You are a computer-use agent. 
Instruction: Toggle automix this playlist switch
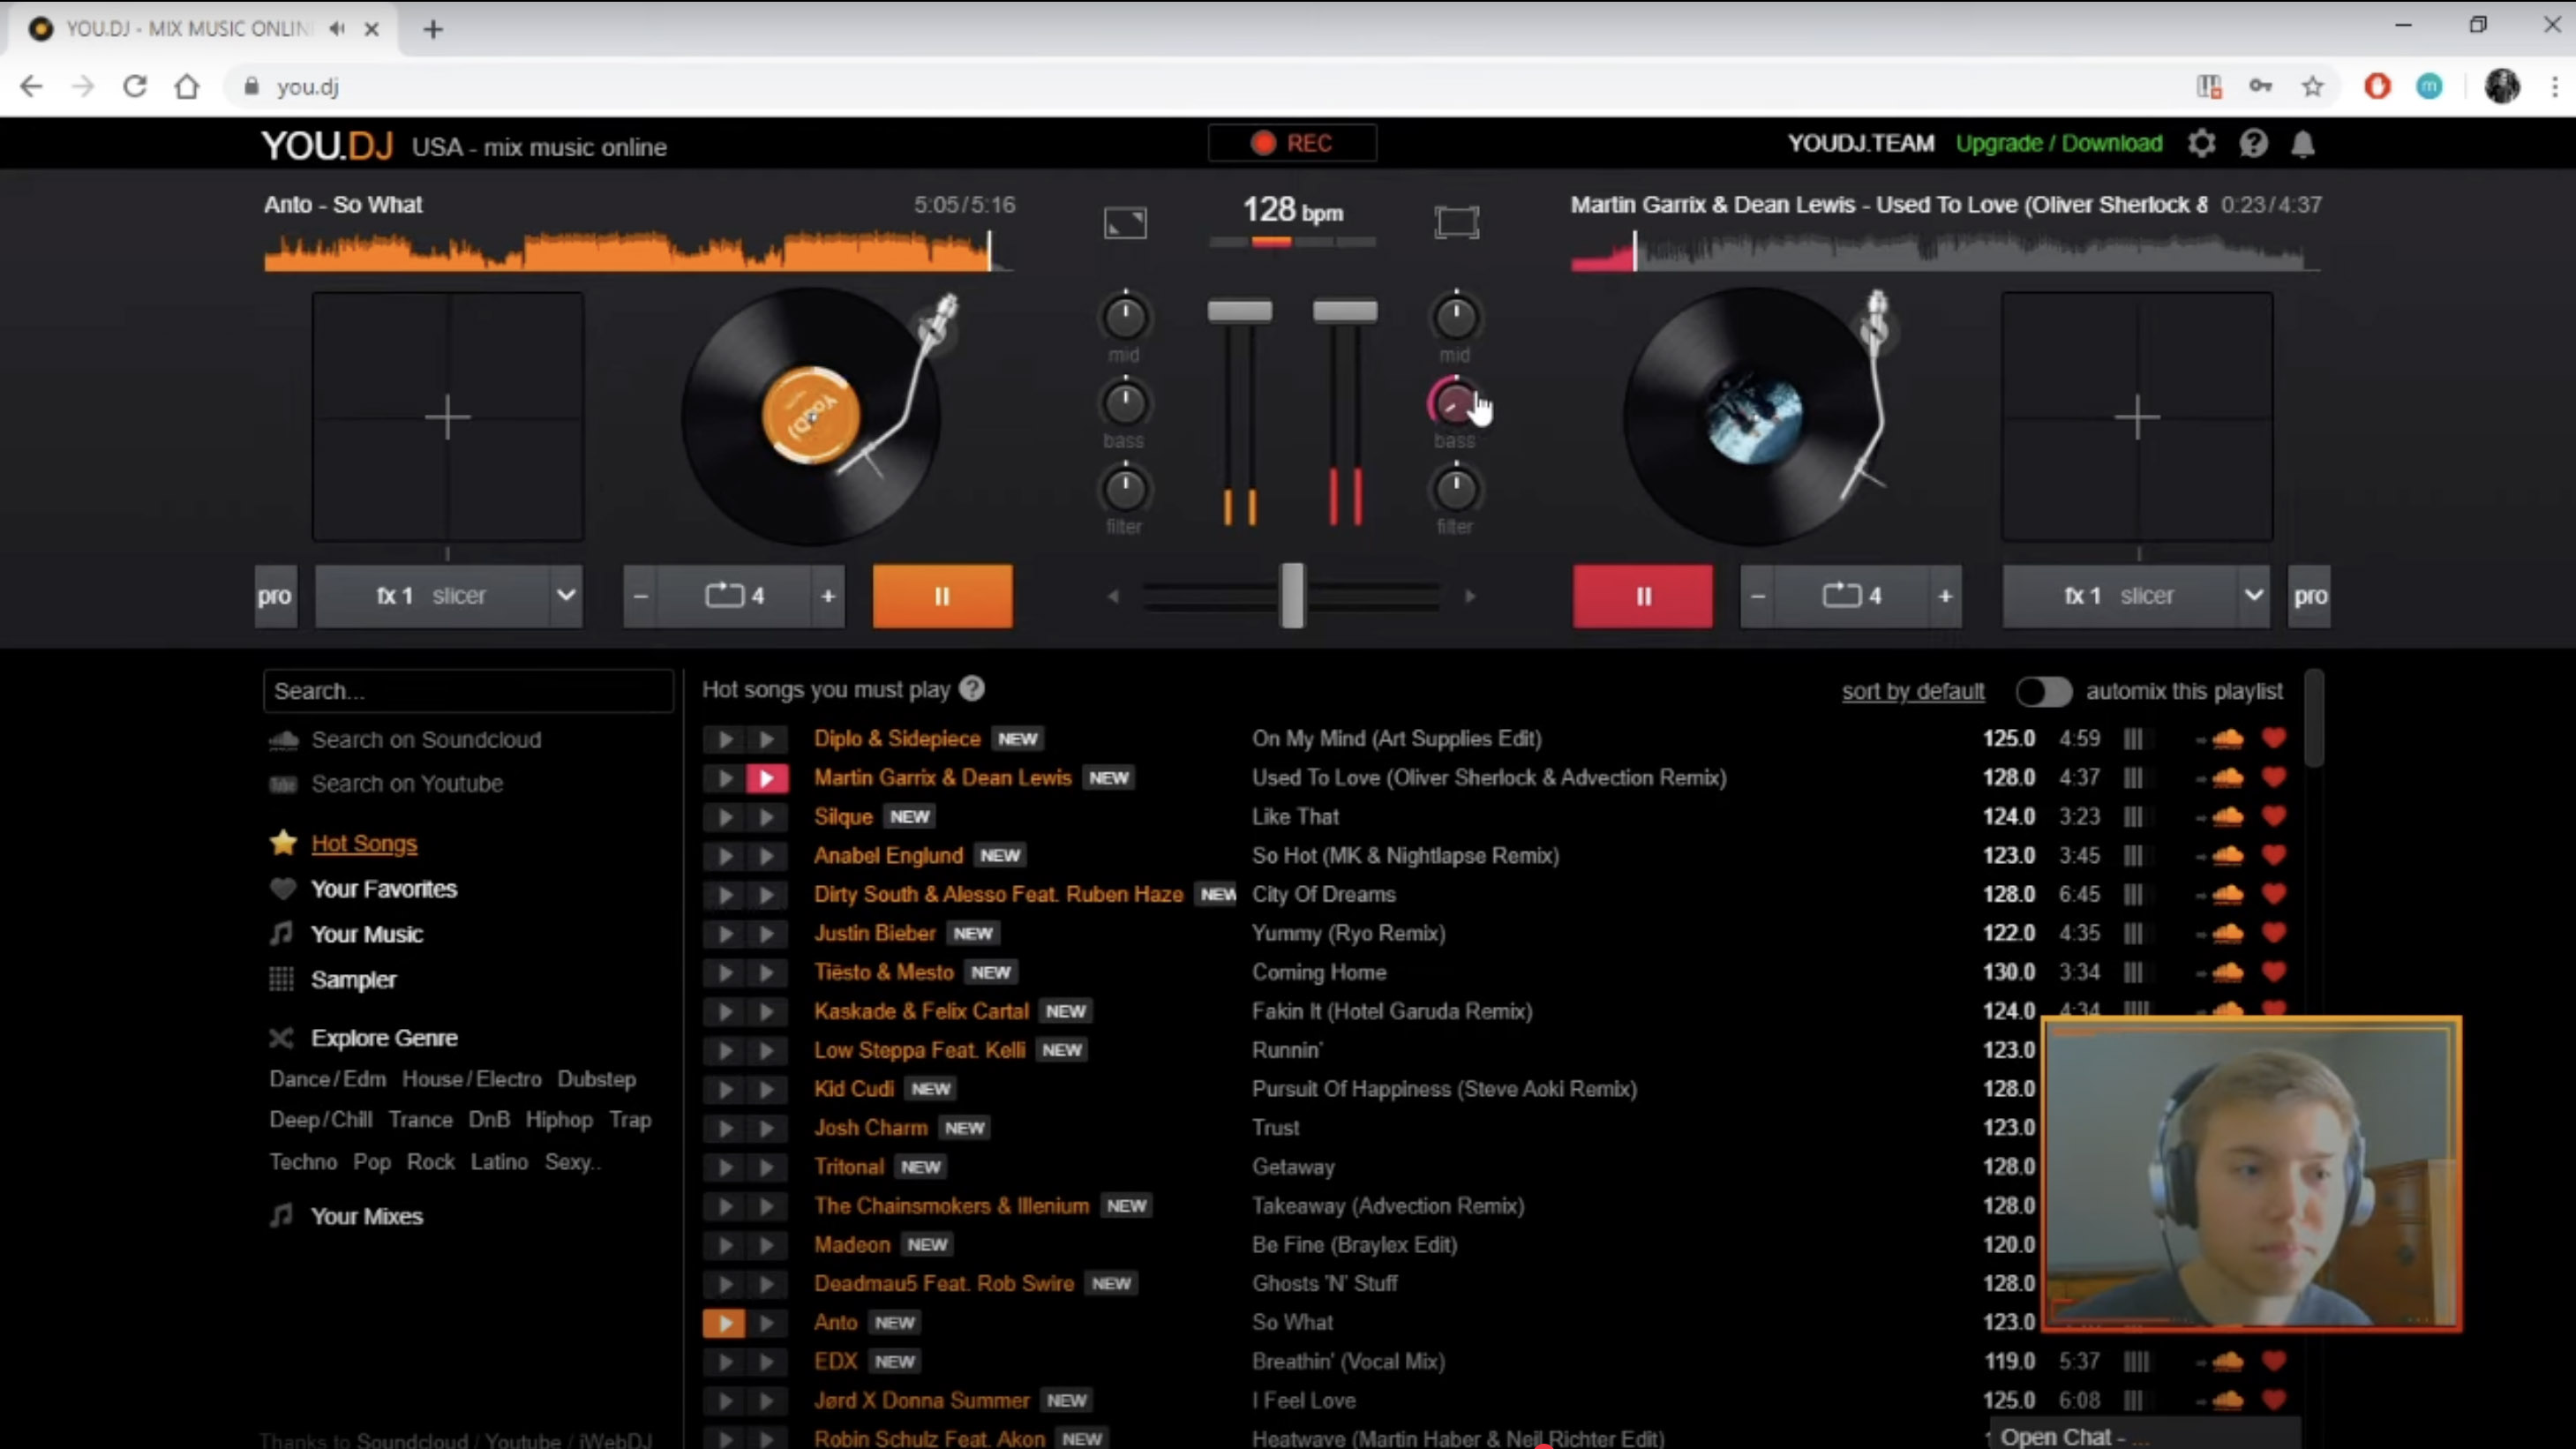click(x=2043, y=691)
